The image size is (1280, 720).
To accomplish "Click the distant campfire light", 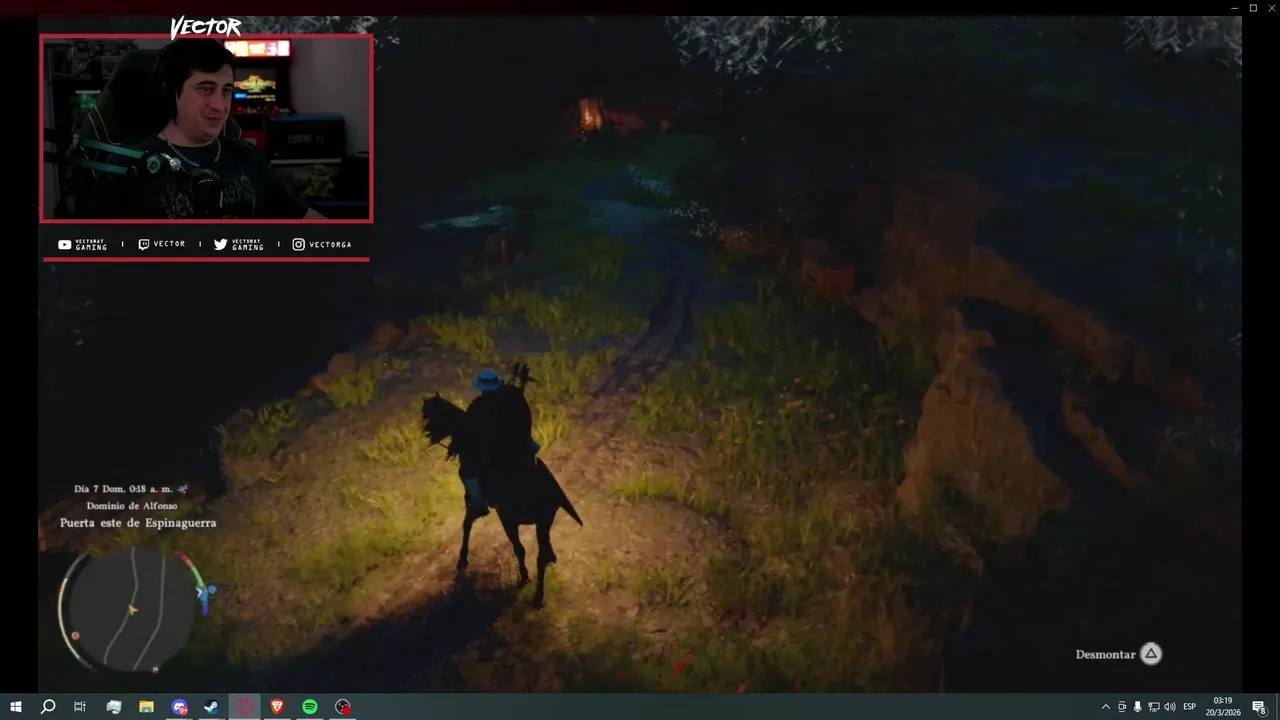I will (591, 114).
